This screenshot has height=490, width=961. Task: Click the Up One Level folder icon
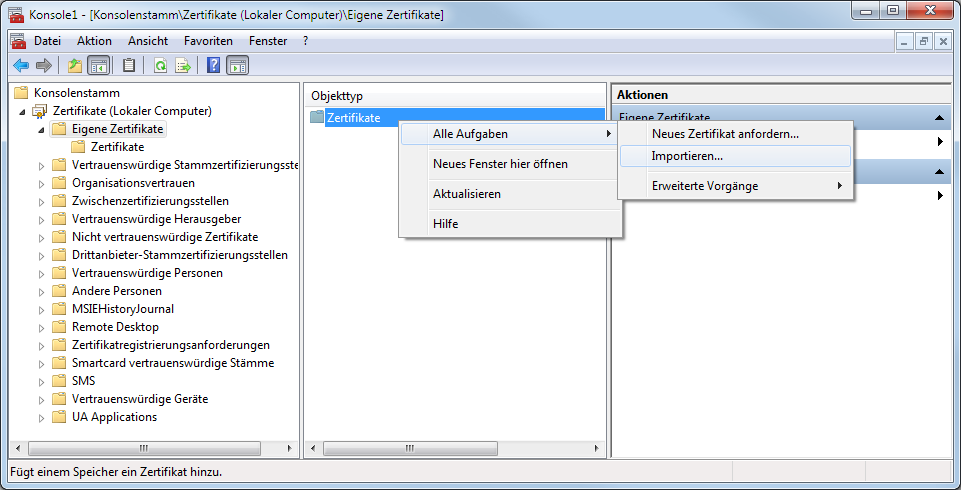(x=74, y=66)
